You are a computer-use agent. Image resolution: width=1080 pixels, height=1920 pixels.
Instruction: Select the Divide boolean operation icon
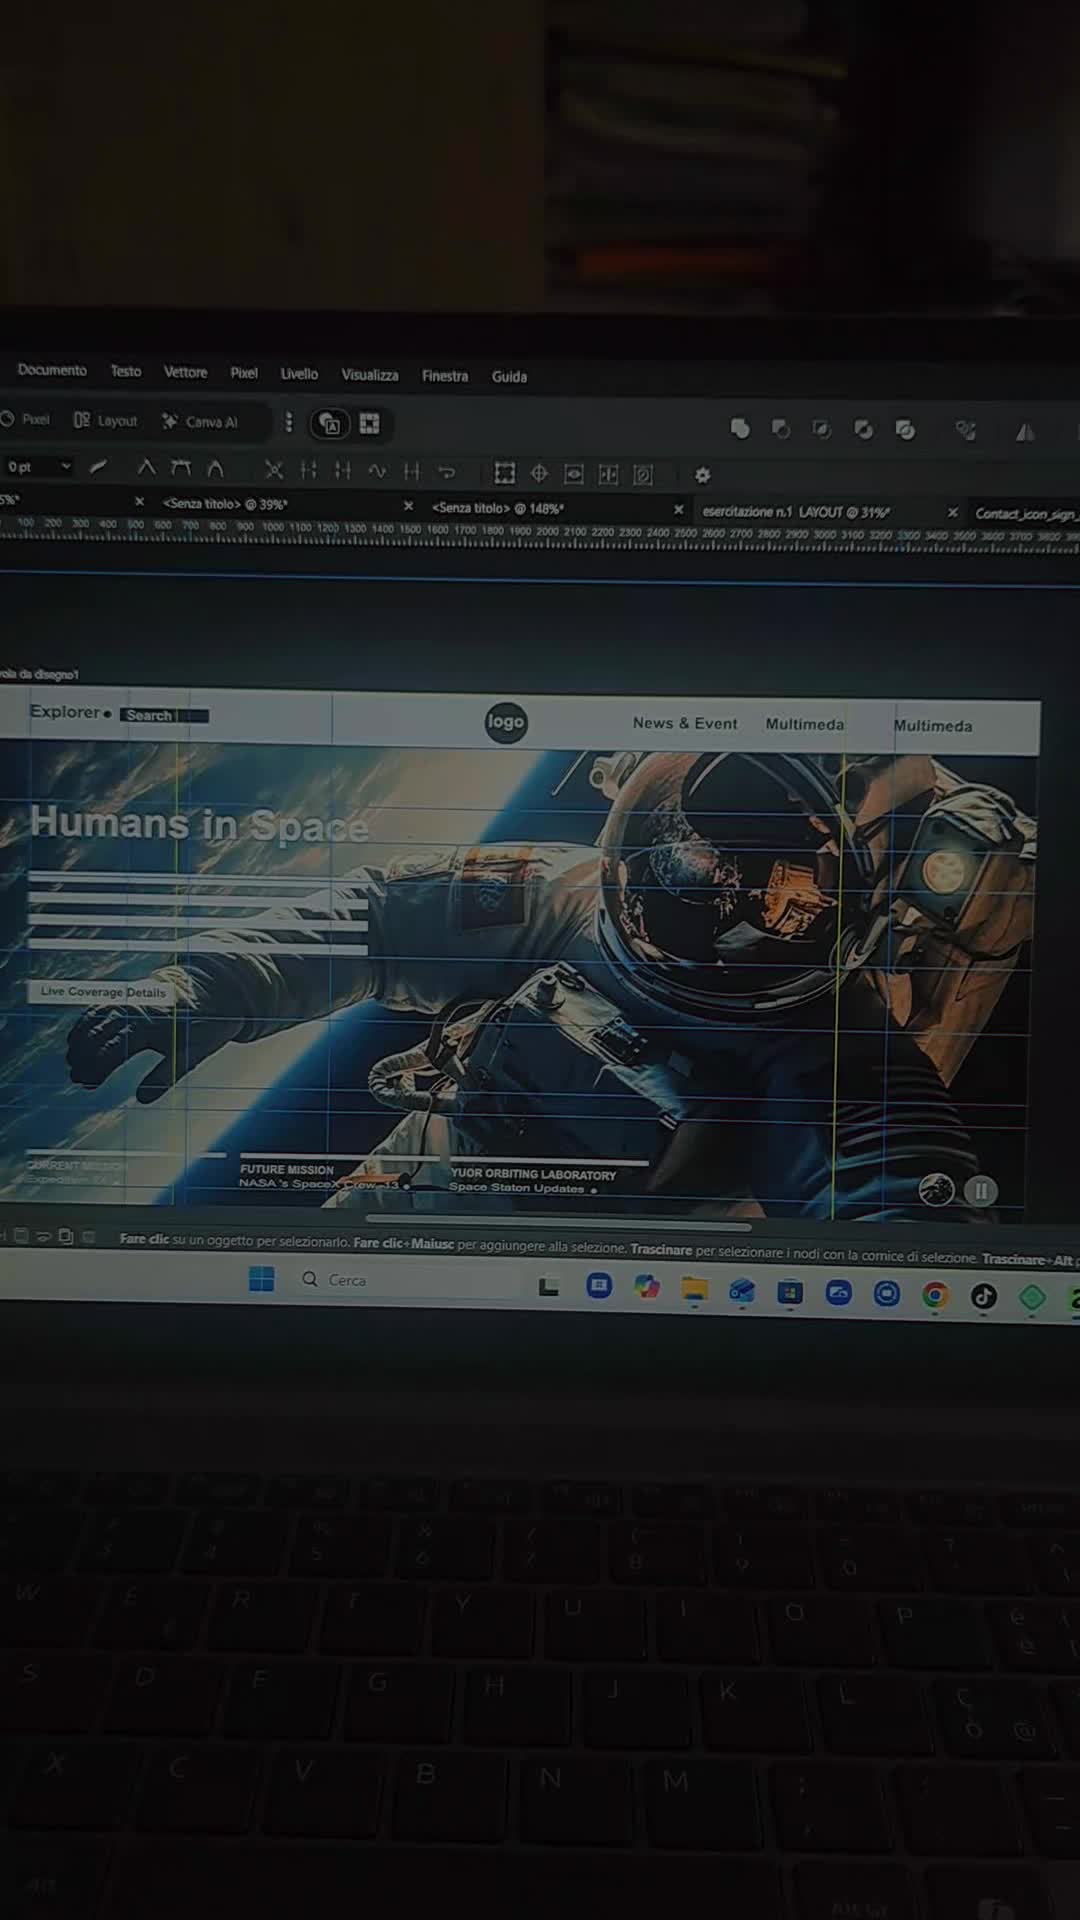[906, 429]
